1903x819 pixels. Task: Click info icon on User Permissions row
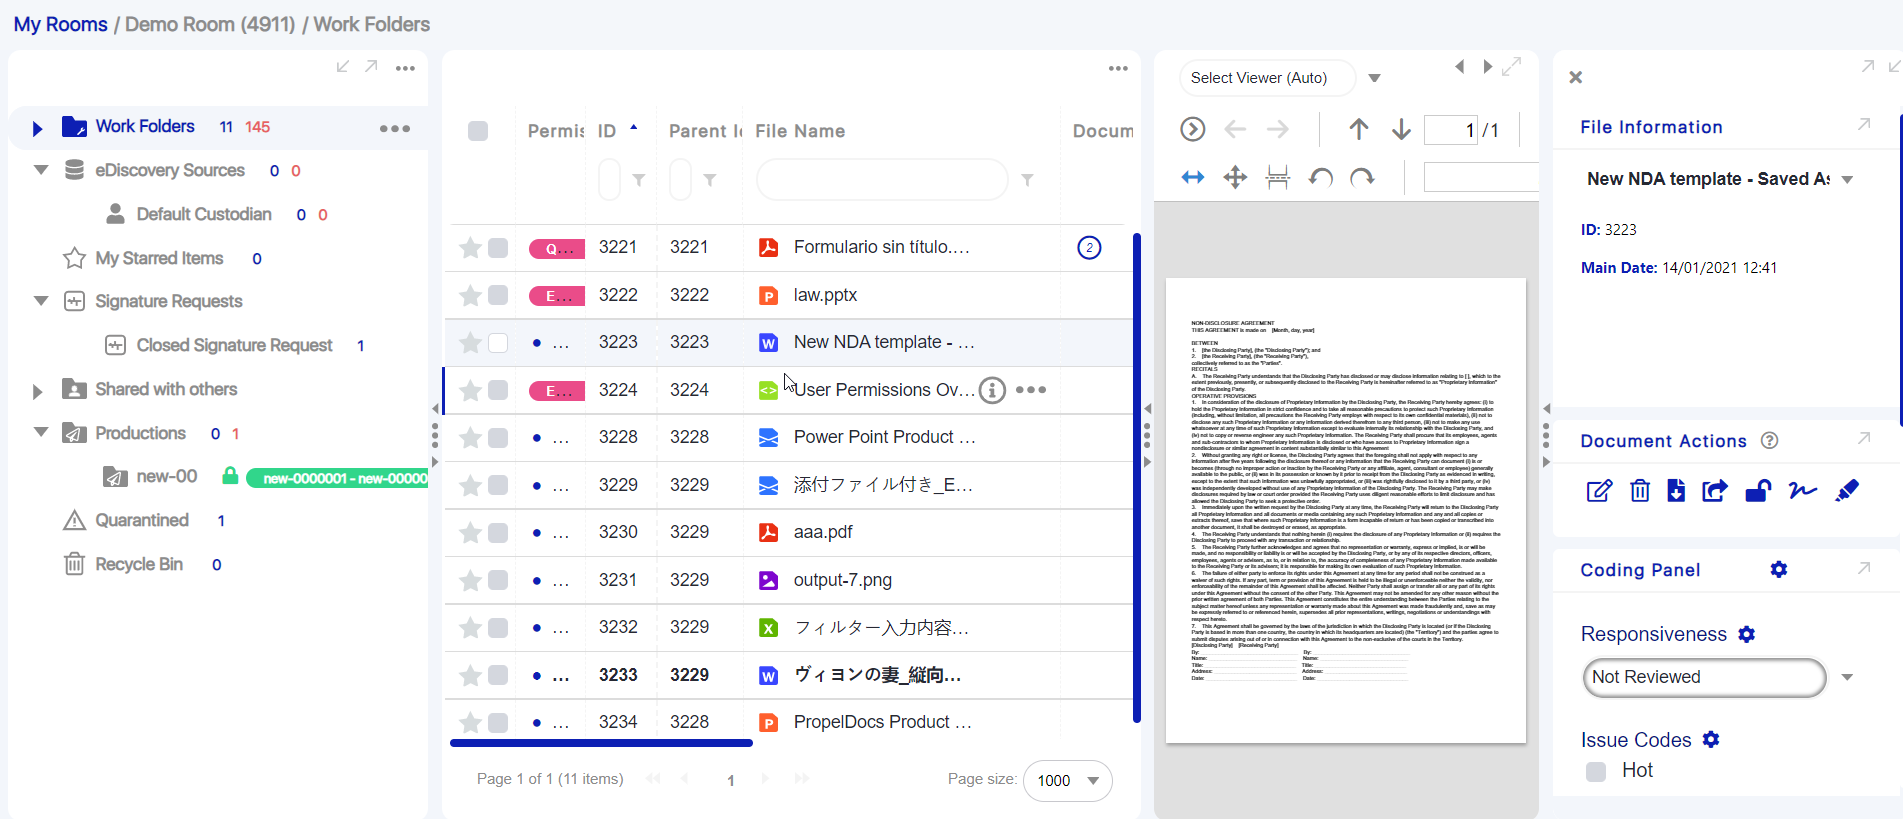[x=992, y=390]
